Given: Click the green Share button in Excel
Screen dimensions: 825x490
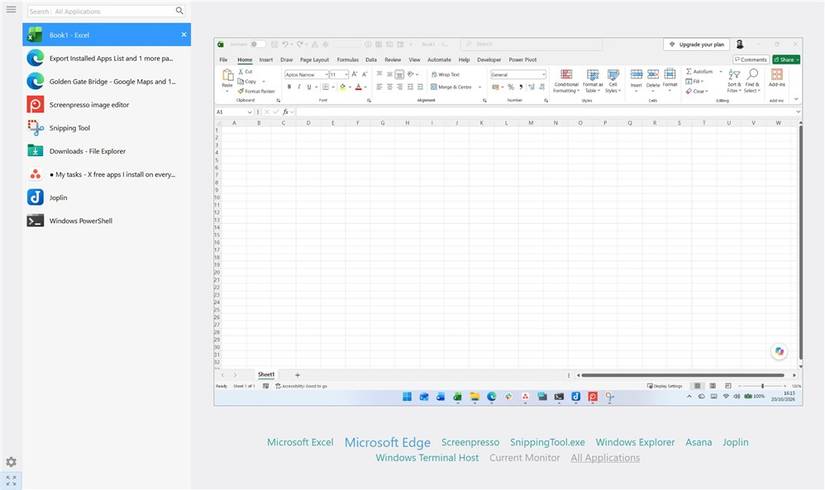Looking at the screenshot, I should click(x=786, y=59).
